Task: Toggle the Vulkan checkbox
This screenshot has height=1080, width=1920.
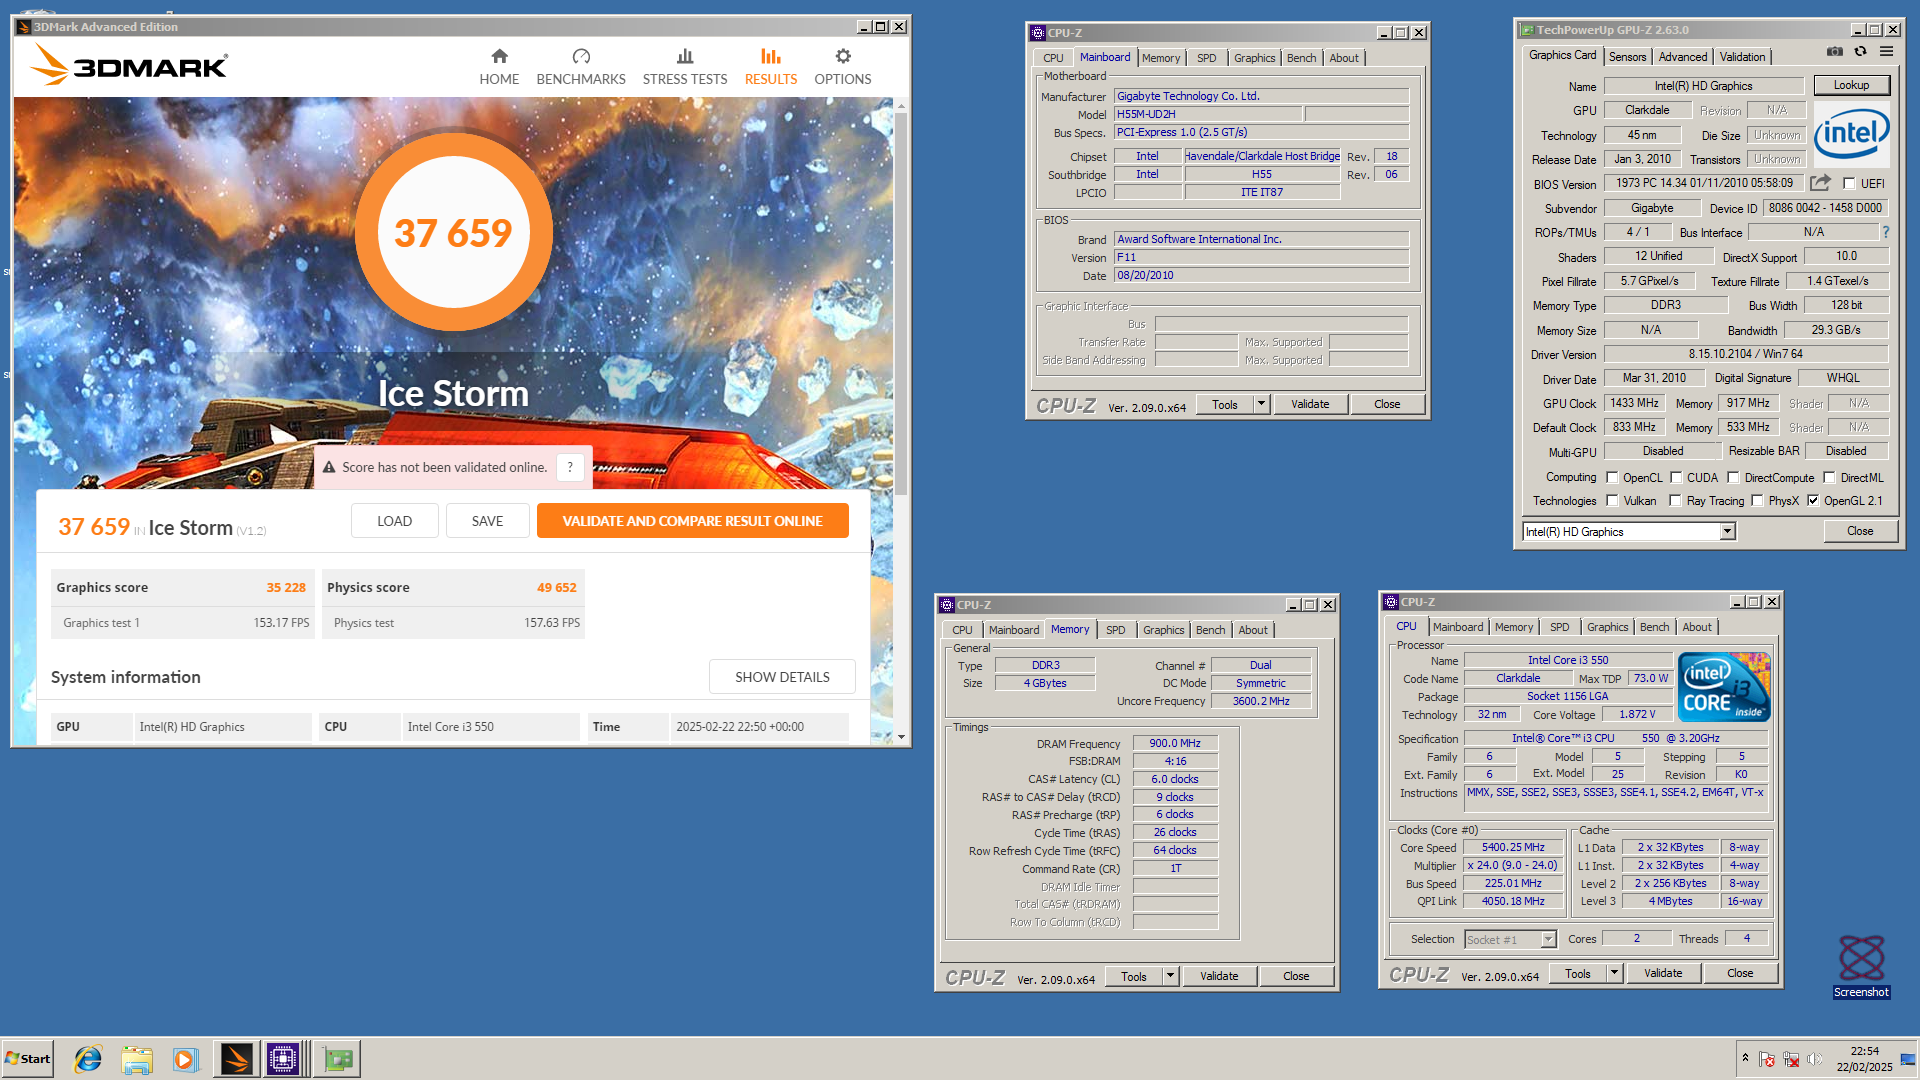Action: (x=1612, y=501)
